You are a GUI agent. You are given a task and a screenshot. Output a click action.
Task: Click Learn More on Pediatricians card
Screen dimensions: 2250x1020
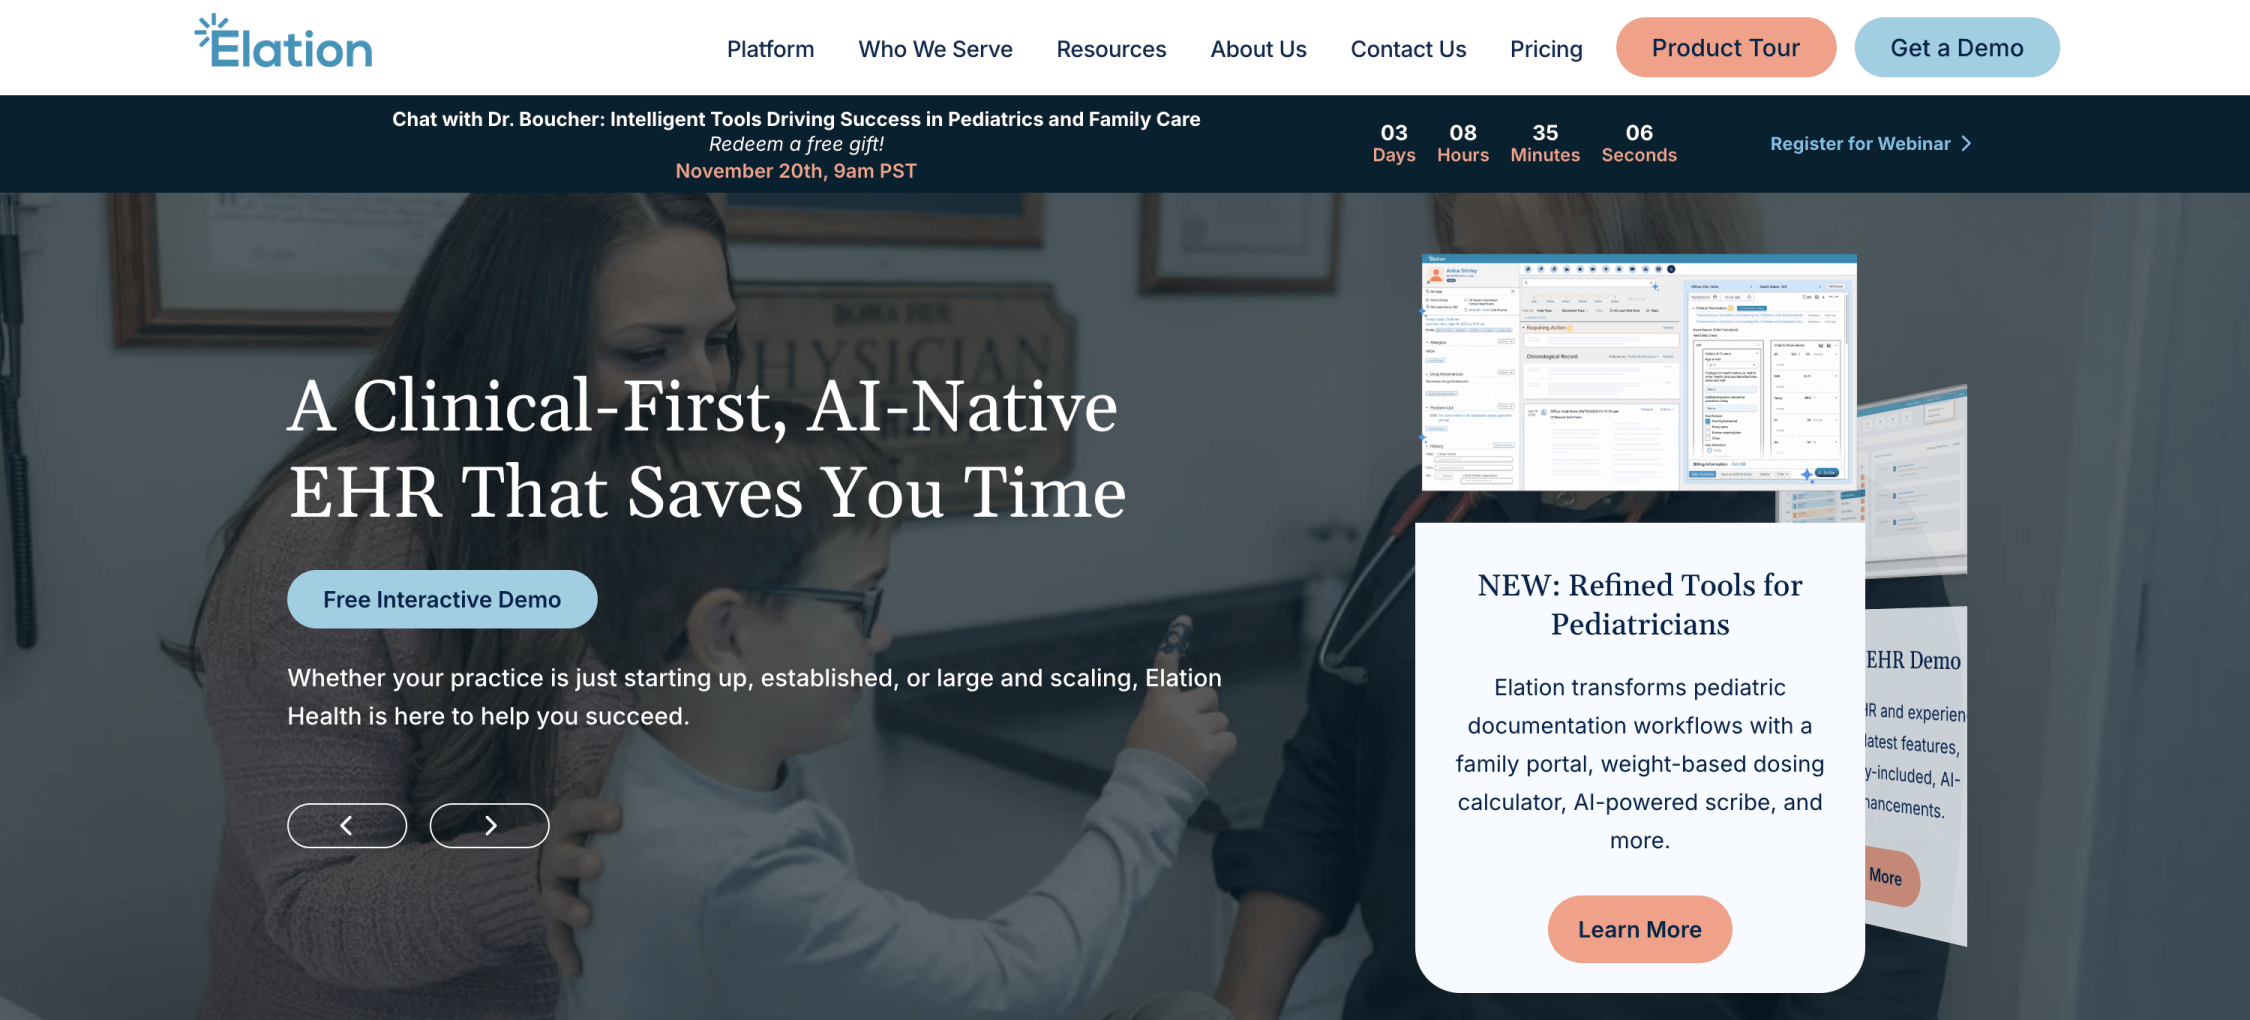pos(1640,929)
